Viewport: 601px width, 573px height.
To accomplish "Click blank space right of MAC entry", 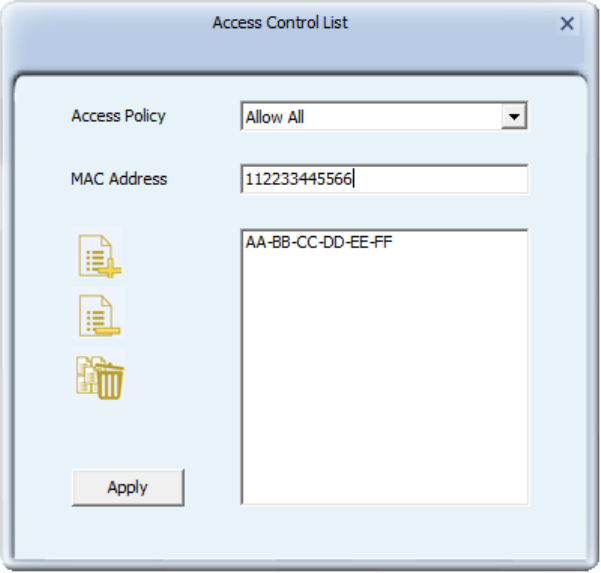I will (x=460, y=242).
